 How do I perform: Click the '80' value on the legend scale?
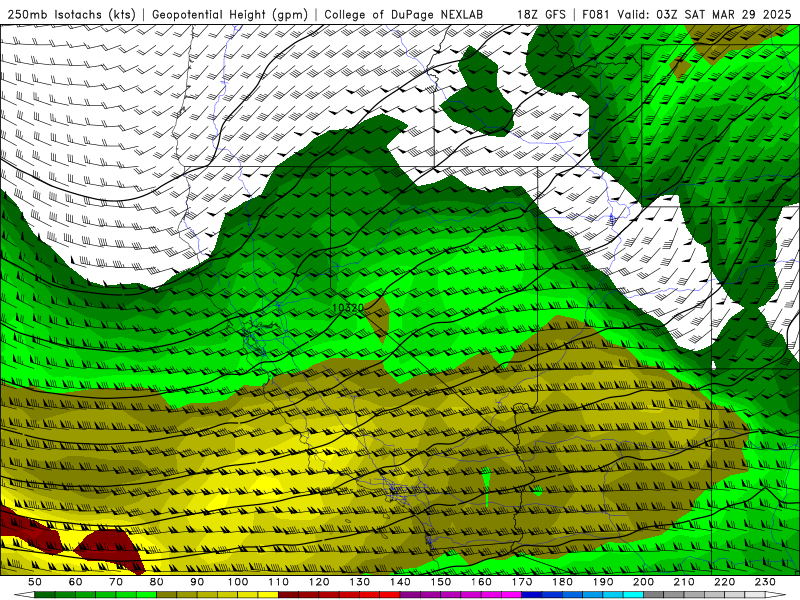click(157, 582)
